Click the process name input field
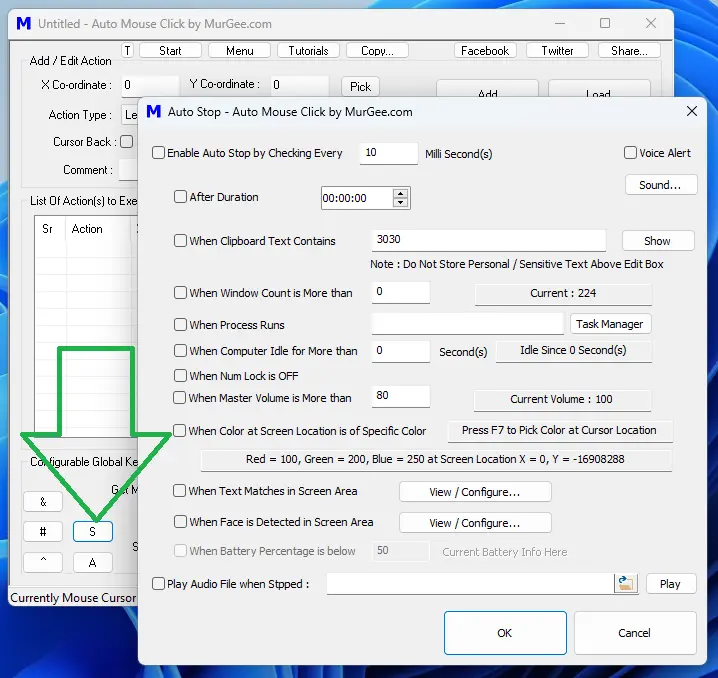Image resolution: width=718 pixels, height=678 pixels. (467, 324)
